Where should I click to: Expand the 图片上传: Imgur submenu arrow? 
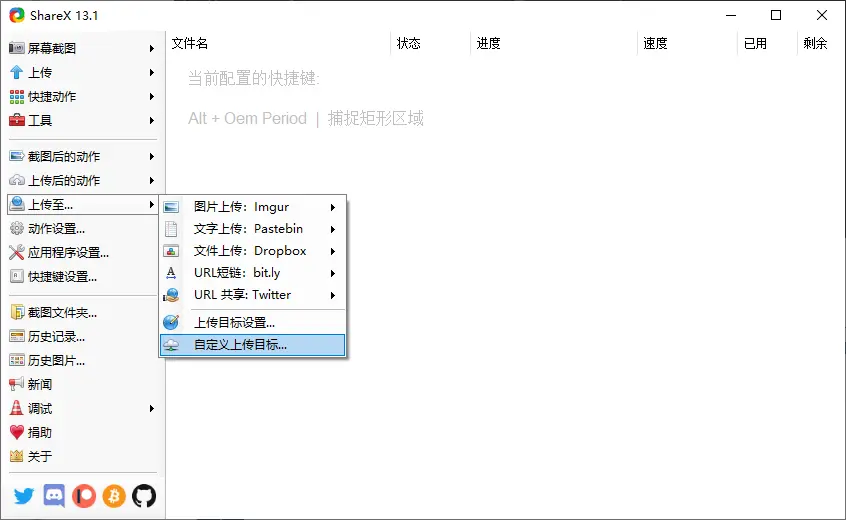[333, 207]
